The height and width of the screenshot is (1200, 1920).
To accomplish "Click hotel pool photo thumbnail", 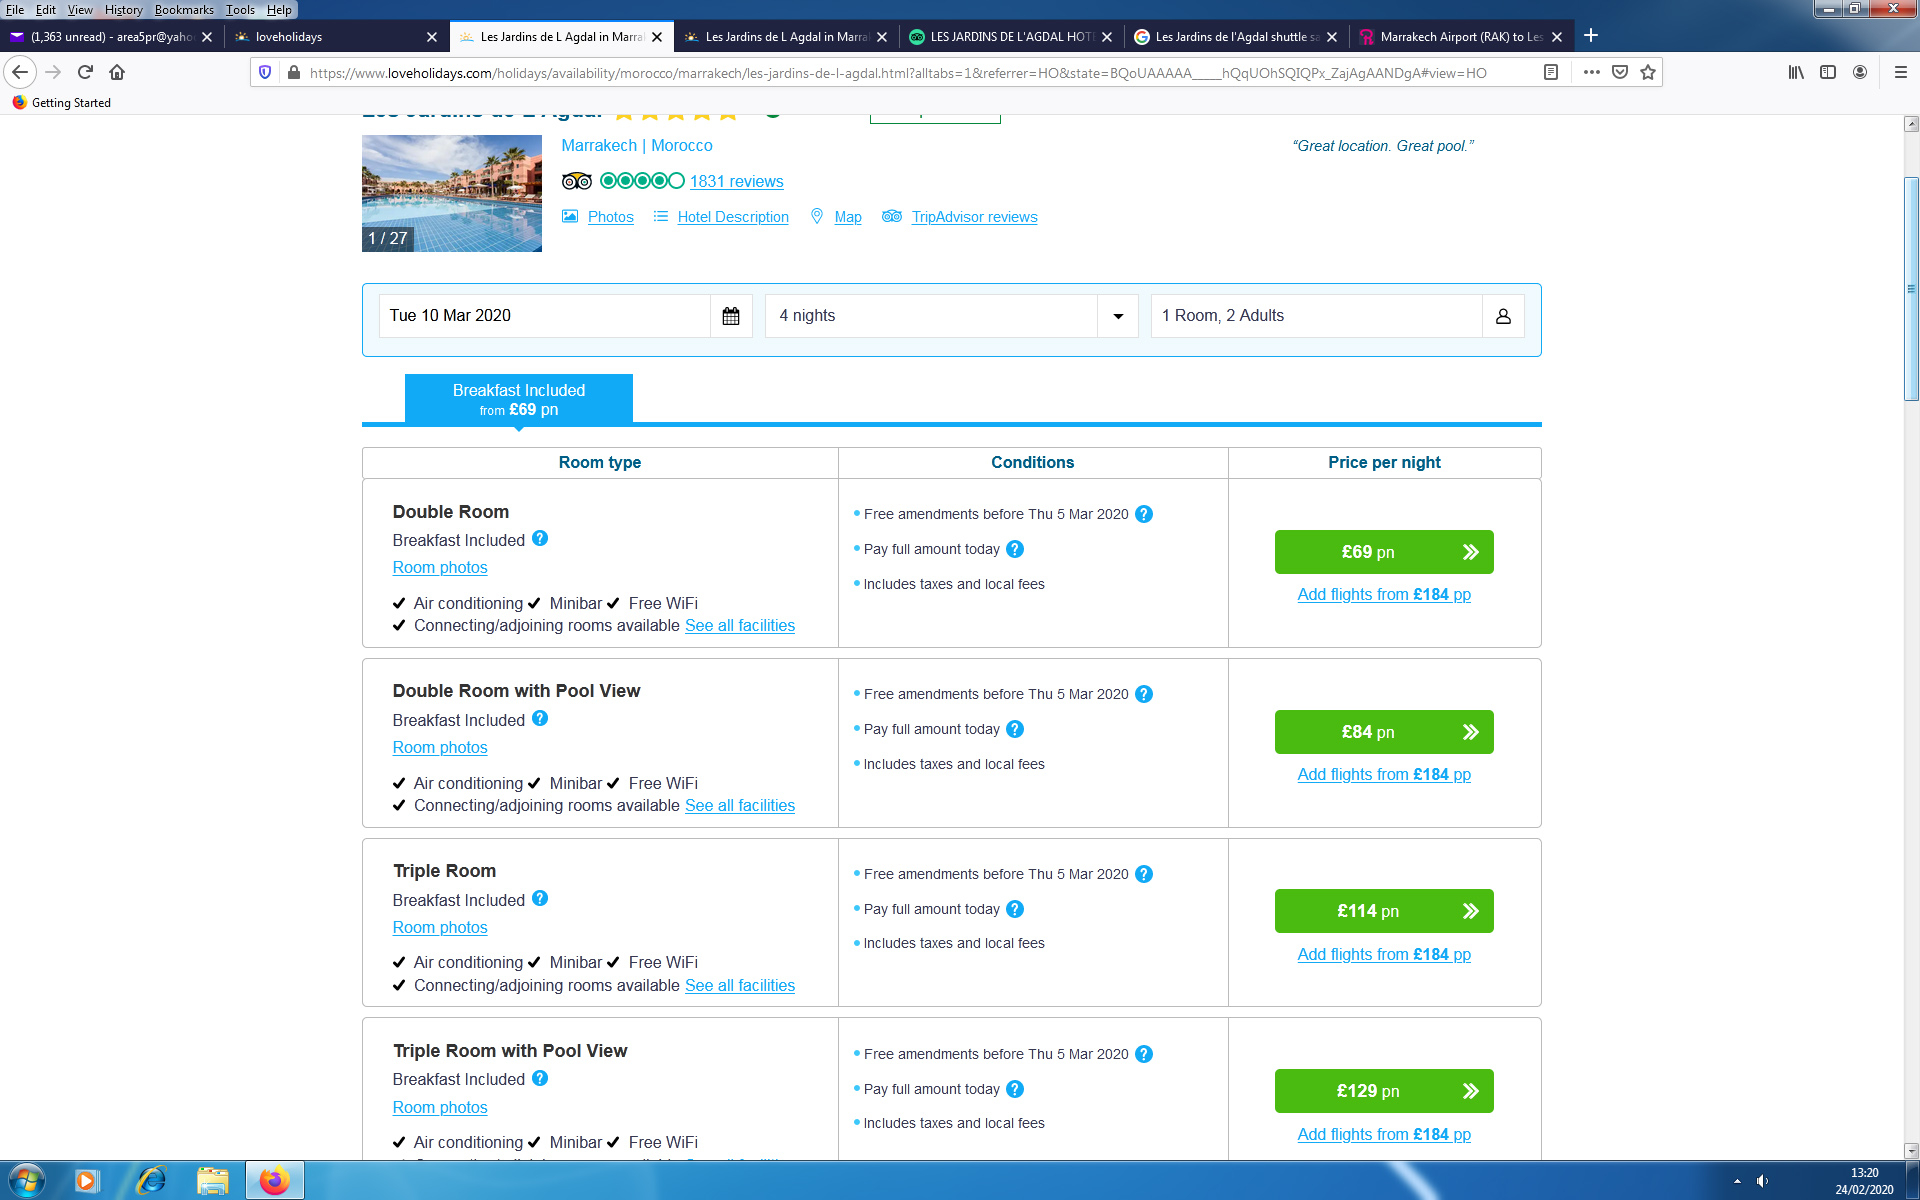I will pos(452,193).
